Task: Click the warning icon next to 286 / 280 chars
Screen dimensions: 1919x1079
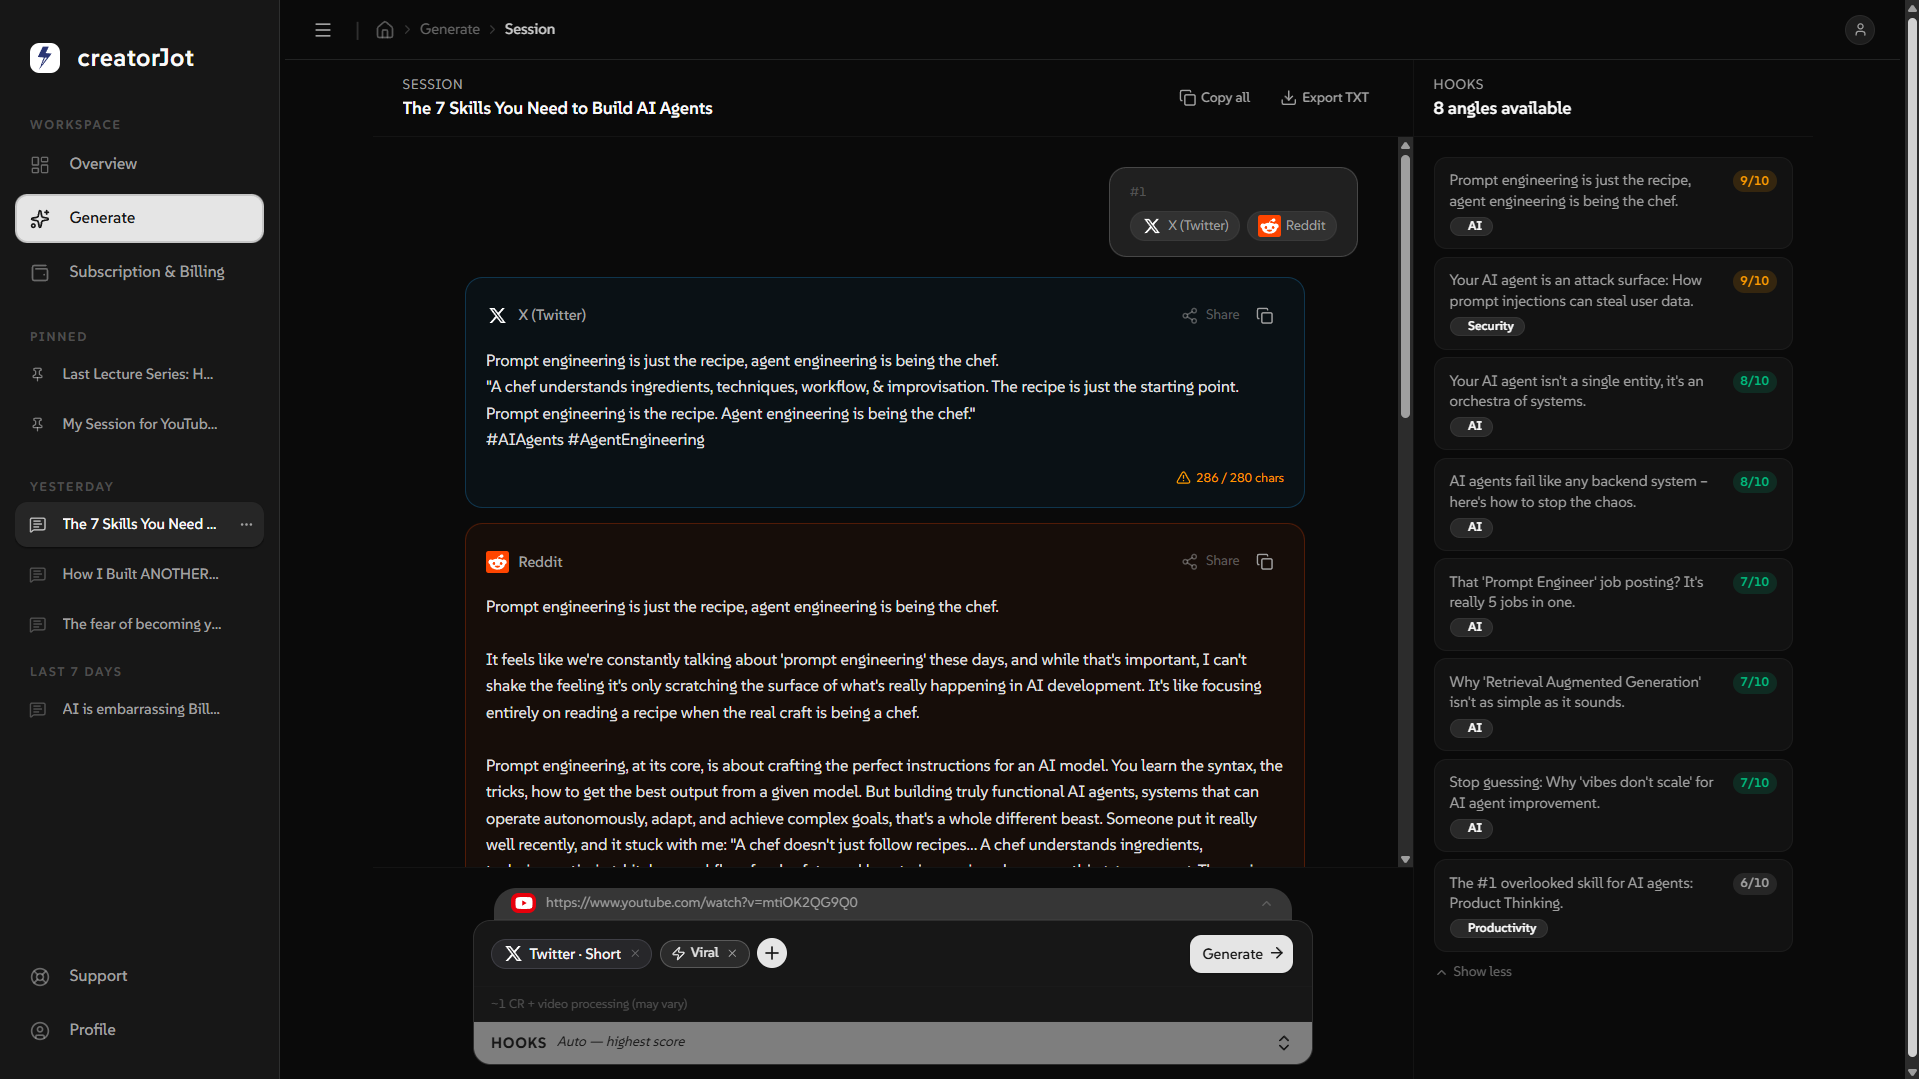Action: click(1184, 478)
